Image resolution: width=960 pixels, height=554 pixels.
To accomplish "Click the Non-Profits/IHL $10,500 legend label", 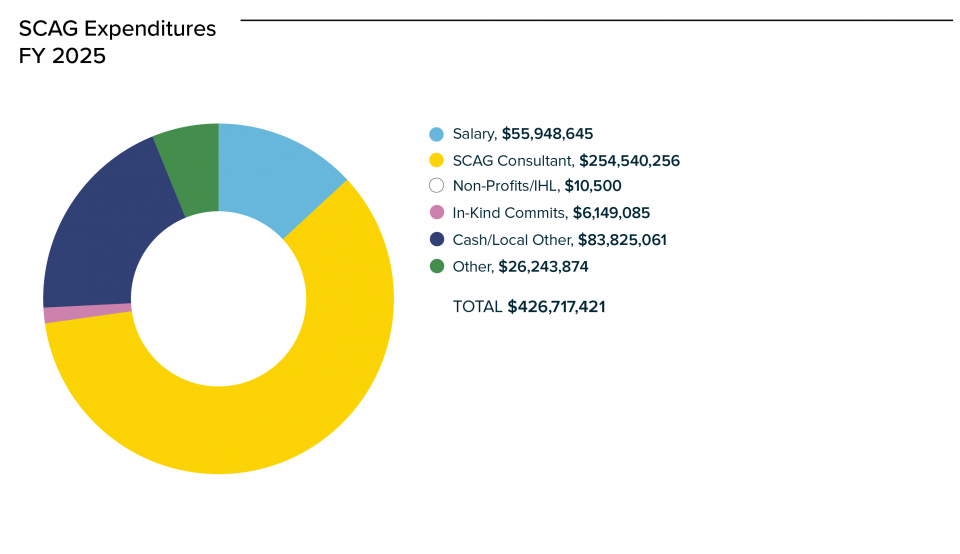I will click(537, 186).
